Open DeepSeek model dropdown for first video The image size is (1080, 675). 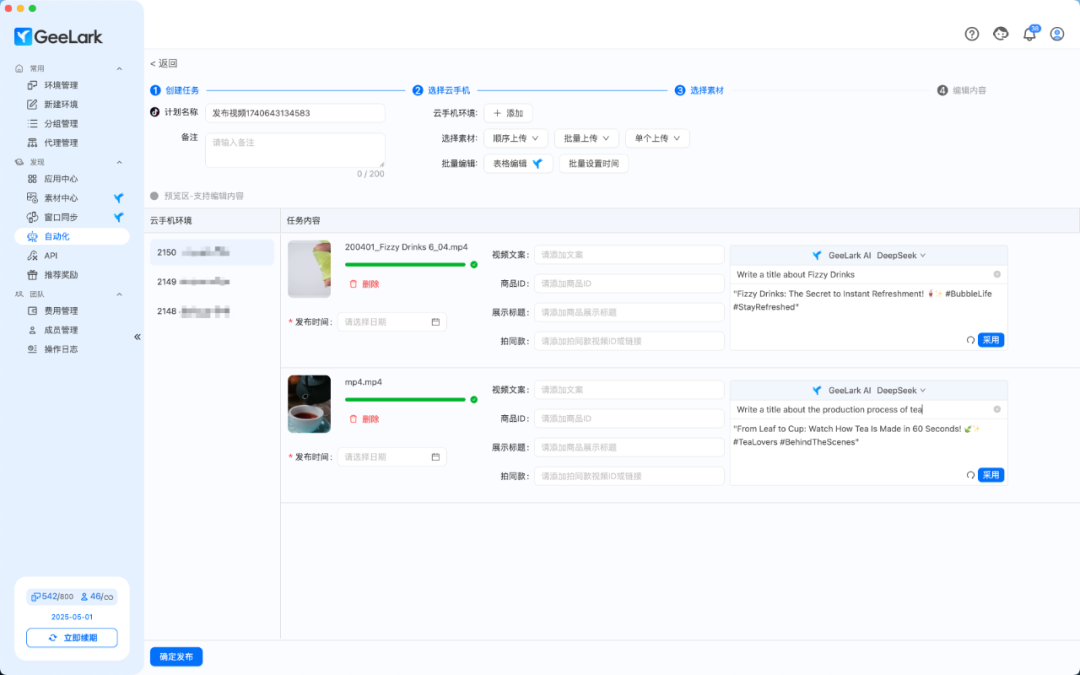click(x=901, y=256)
